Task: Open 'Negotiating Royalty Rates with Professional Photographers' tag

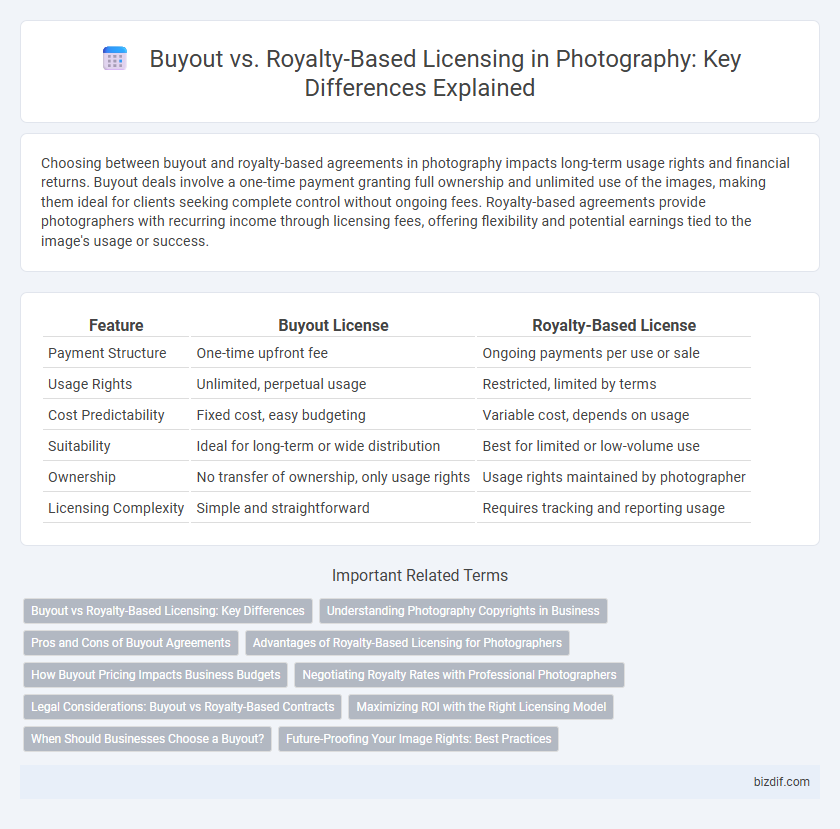Action: point(459,675)
